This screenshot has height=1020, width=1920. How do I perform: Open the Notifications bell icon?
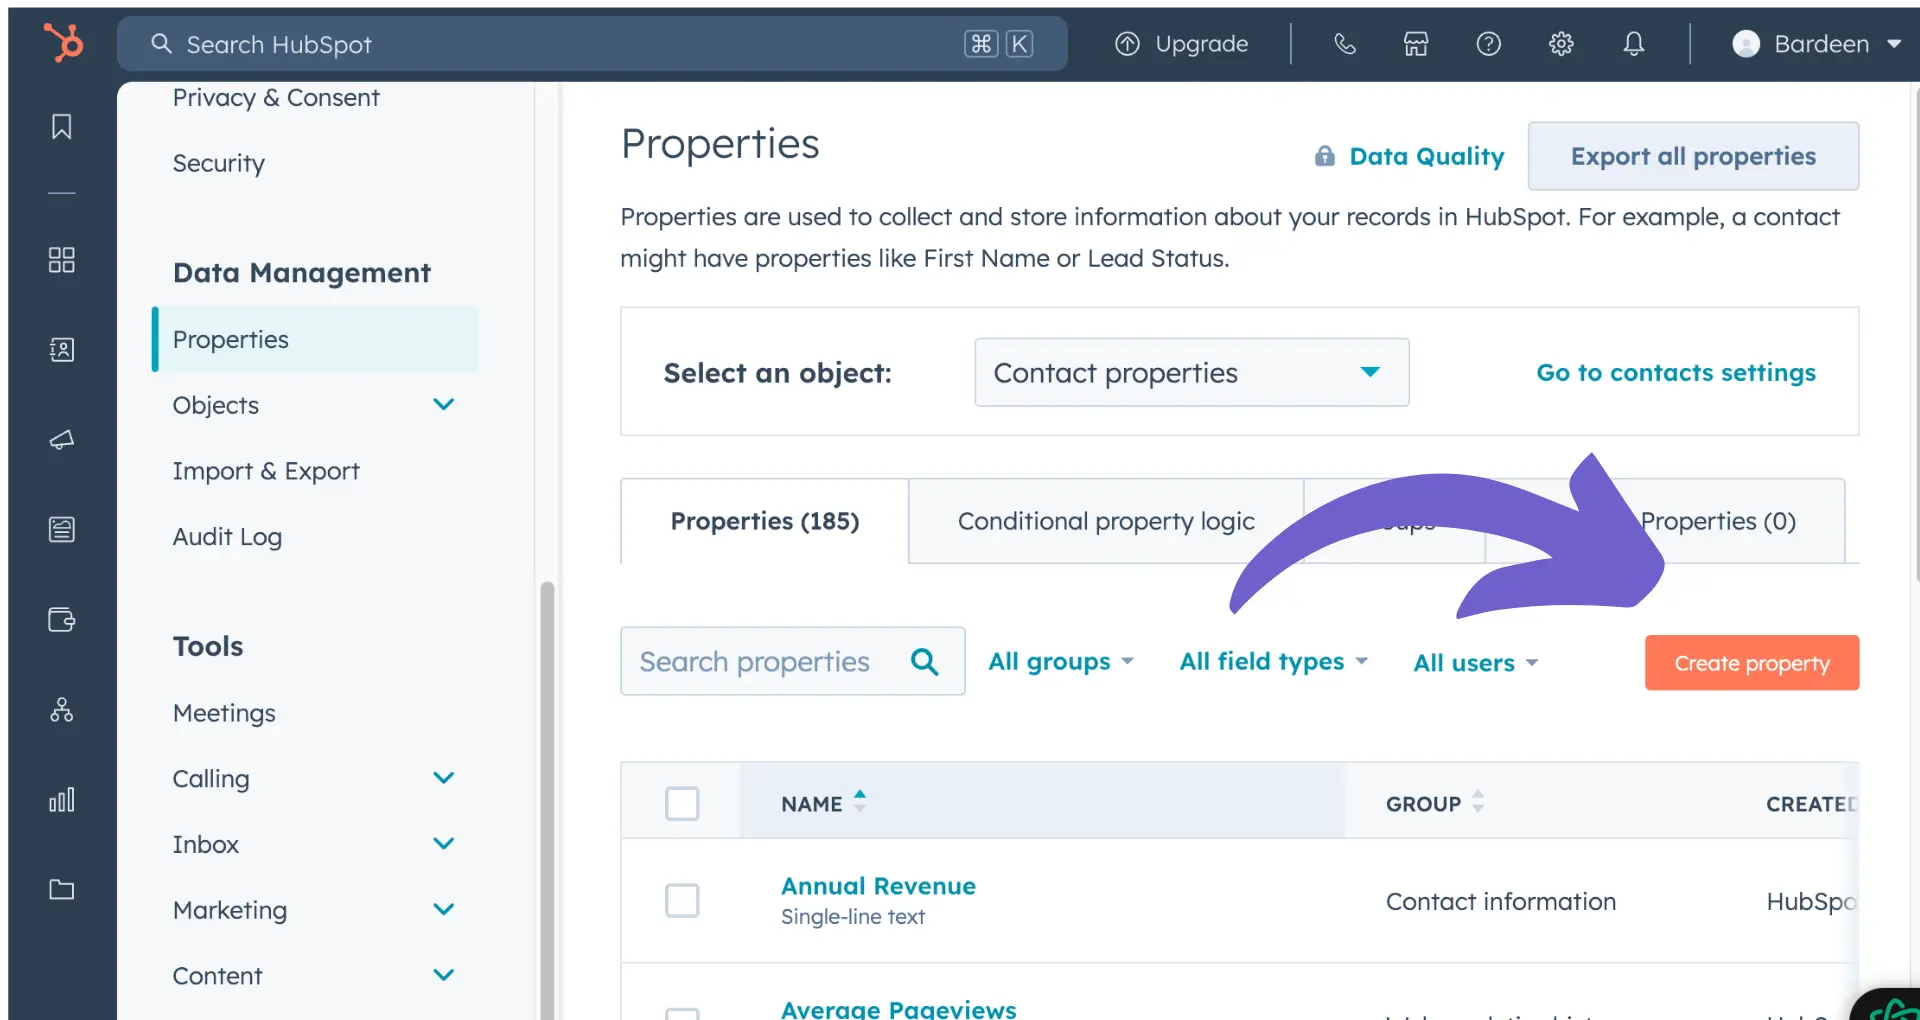point(1633,44)
